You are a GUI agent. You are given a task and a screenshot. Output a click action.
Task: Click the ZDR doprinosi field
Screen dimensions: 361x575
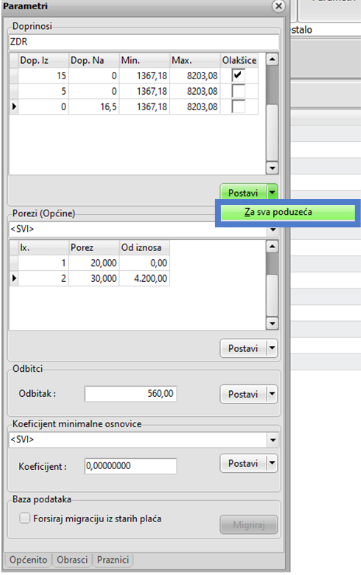click(x=144, y=42)
